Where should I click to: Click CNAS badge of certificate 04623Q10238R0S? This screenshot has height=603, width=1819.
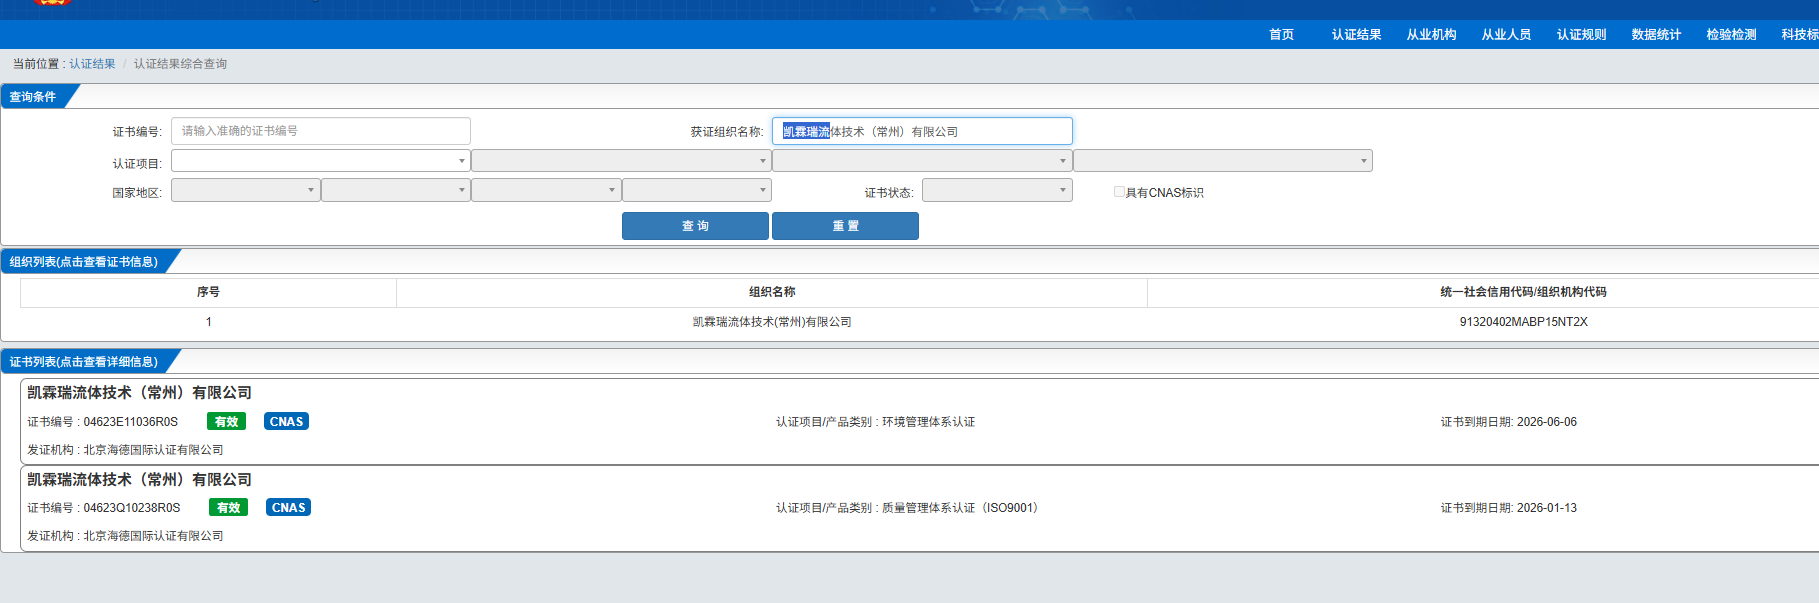tap(289, 508)
